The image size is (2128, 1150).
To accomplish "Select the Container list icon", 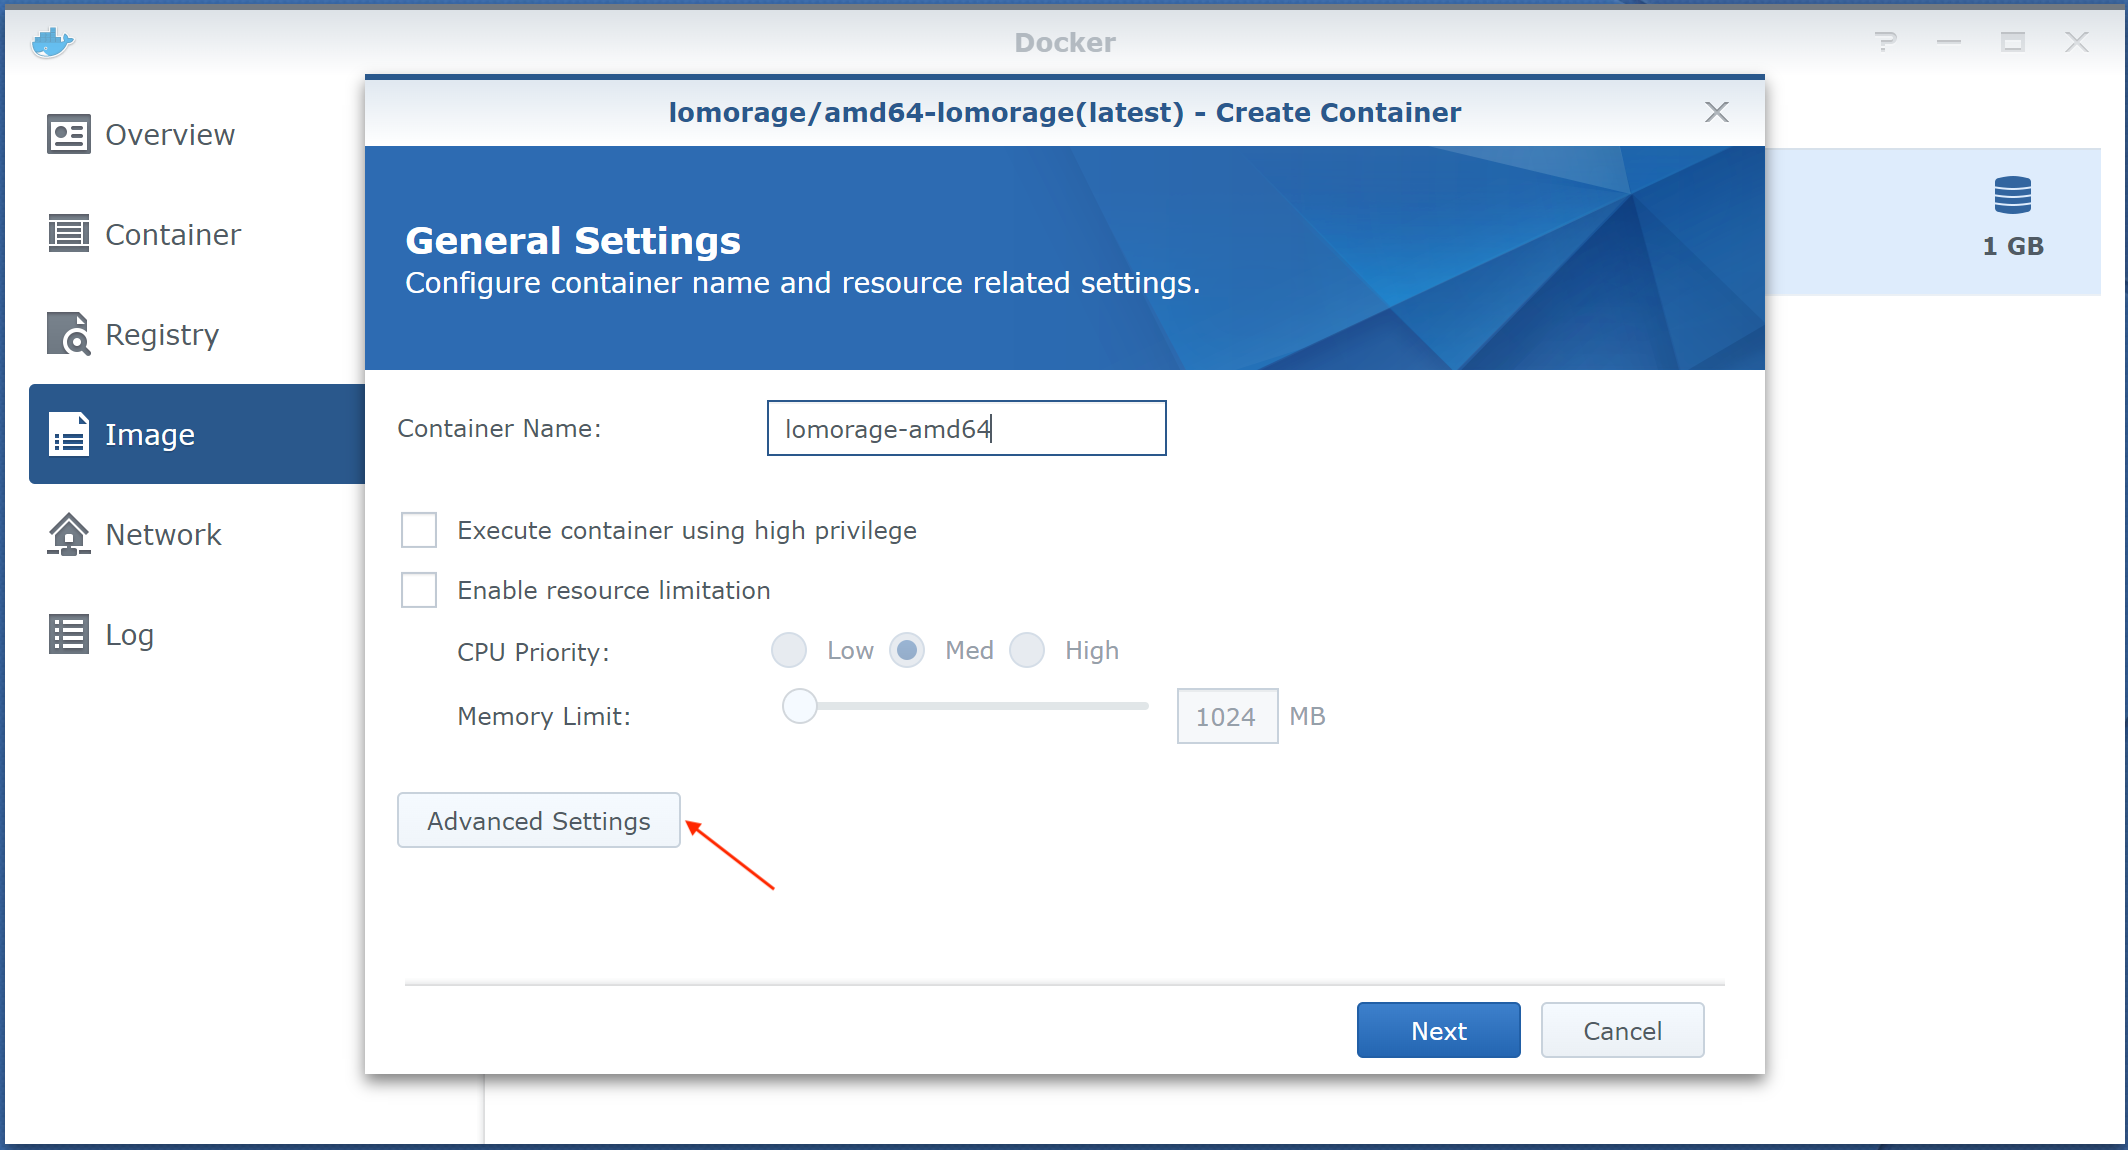I will (68, 234).
